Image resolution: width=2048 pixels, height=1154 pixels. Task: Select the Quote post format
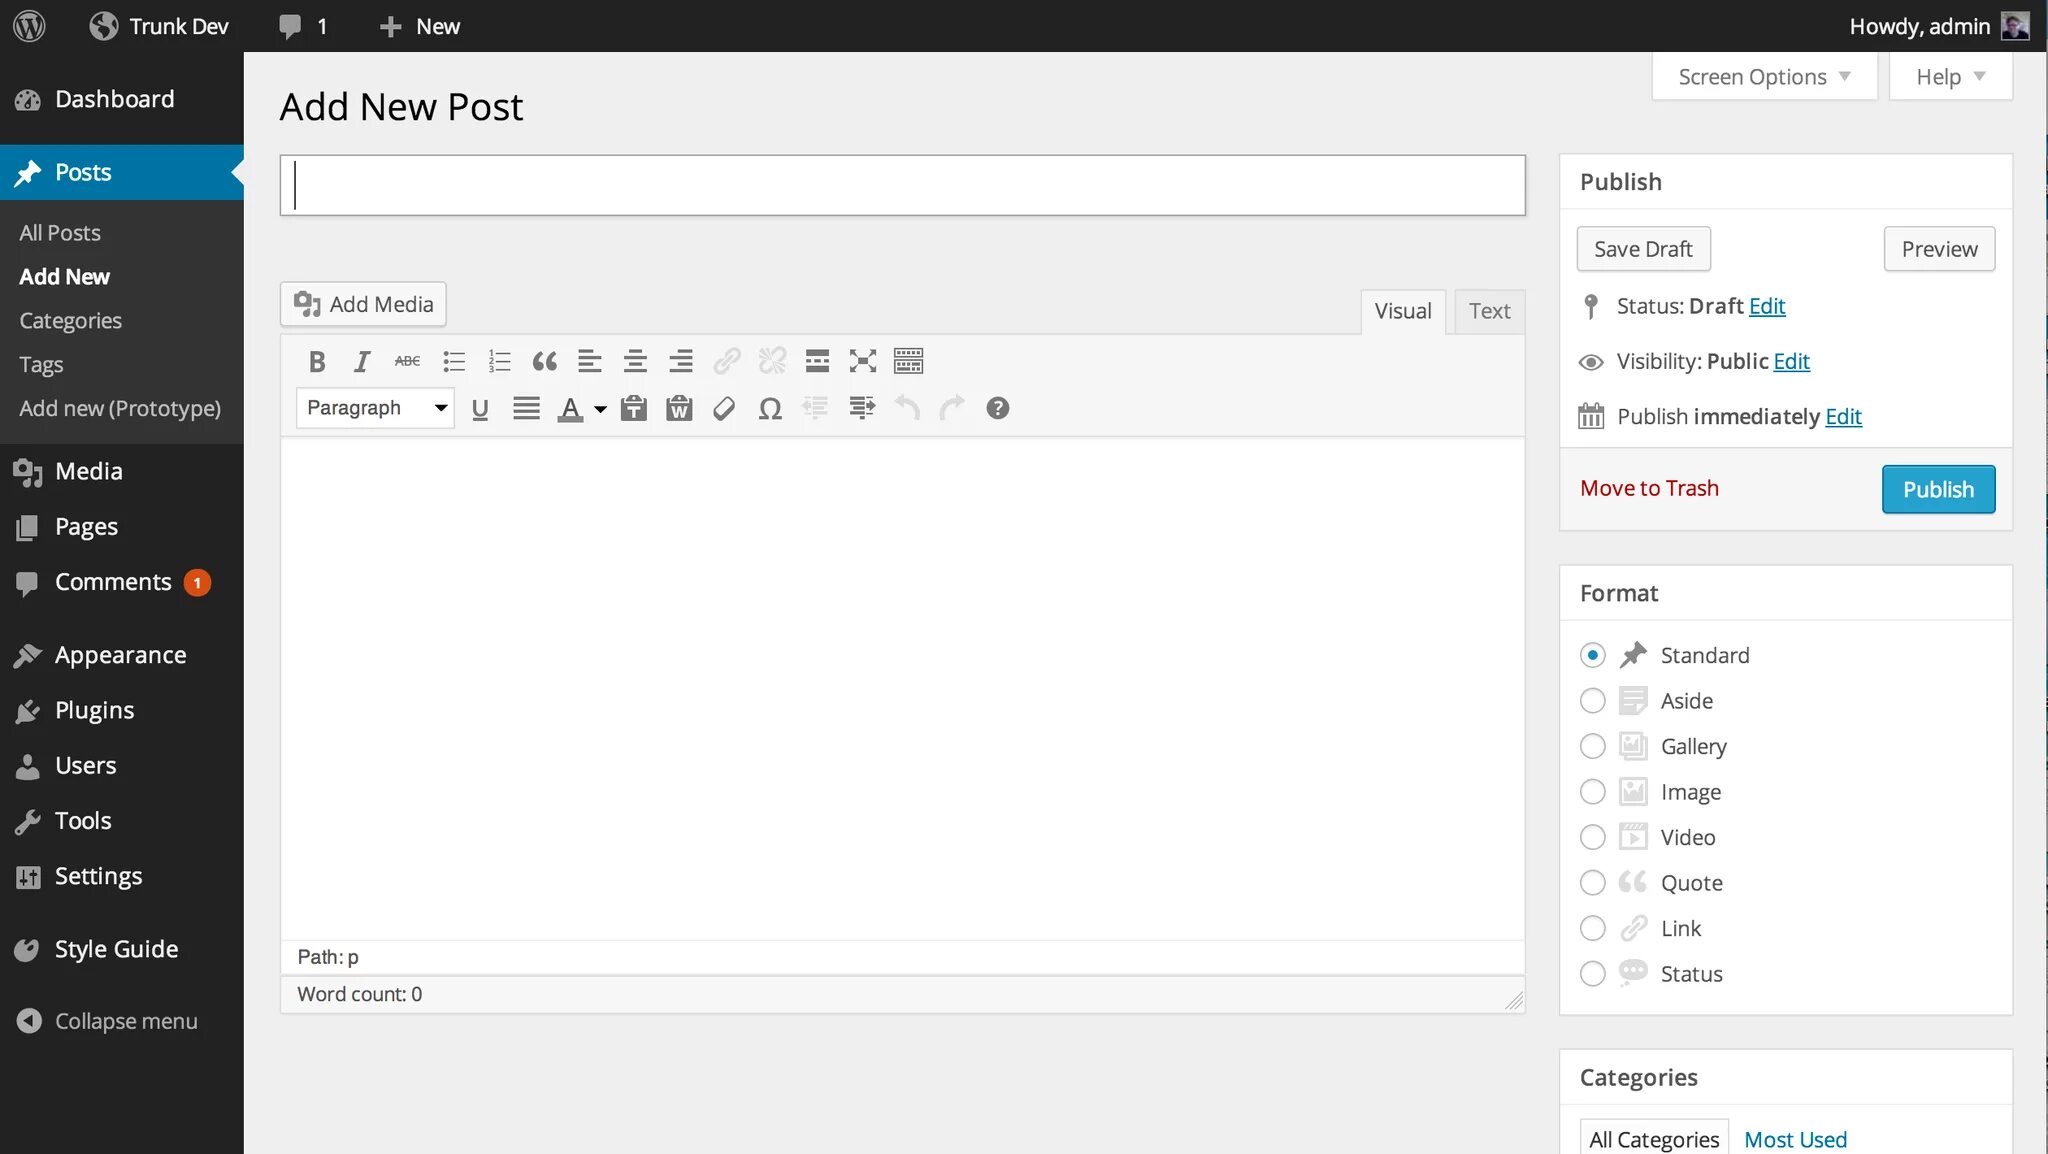pos(1593,883)
